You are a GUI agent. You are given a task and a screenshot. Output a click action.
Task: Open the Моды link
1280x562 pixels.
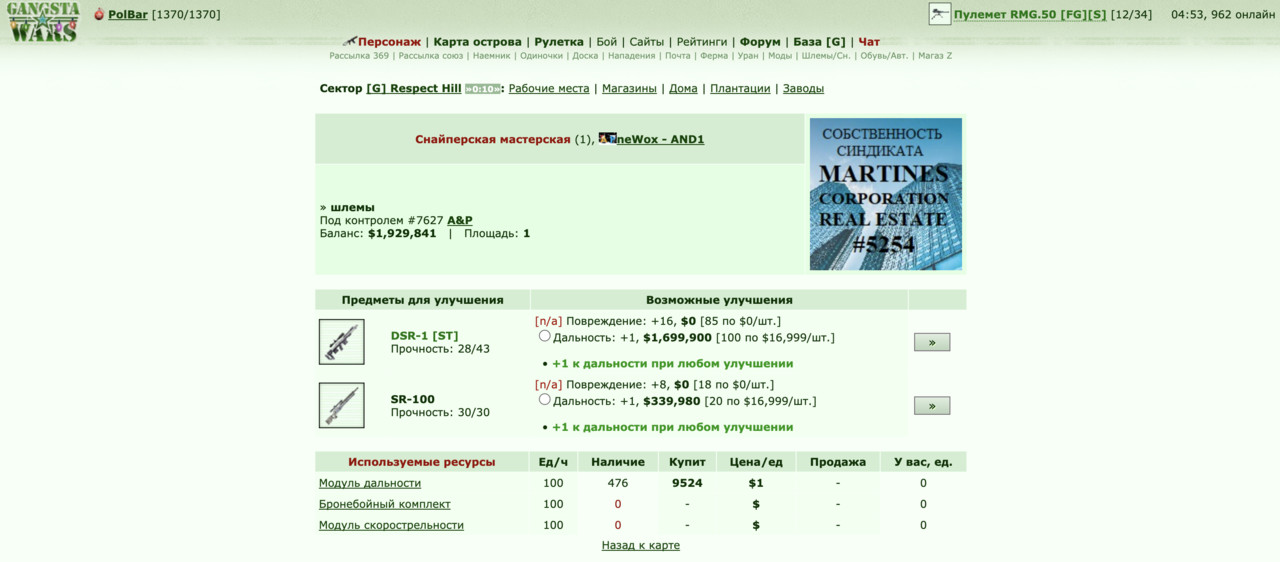[780, 56]
